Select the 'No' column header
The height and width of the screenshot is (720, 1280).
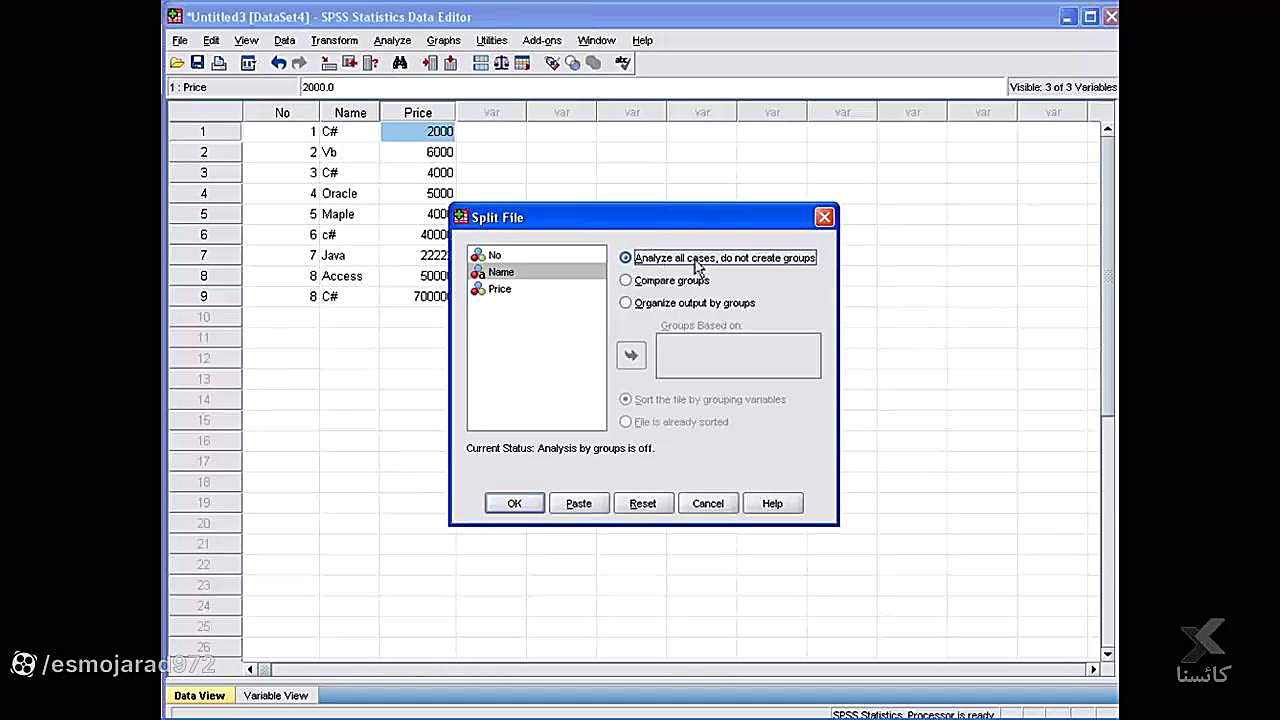[282, 113]
